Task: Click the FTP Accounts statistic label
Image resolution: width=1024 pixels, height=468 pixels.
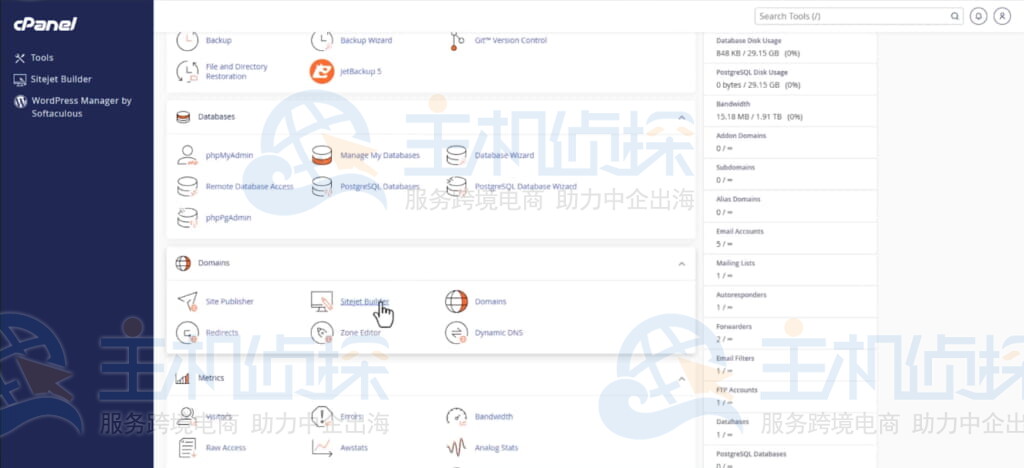Action: (737, 390)
